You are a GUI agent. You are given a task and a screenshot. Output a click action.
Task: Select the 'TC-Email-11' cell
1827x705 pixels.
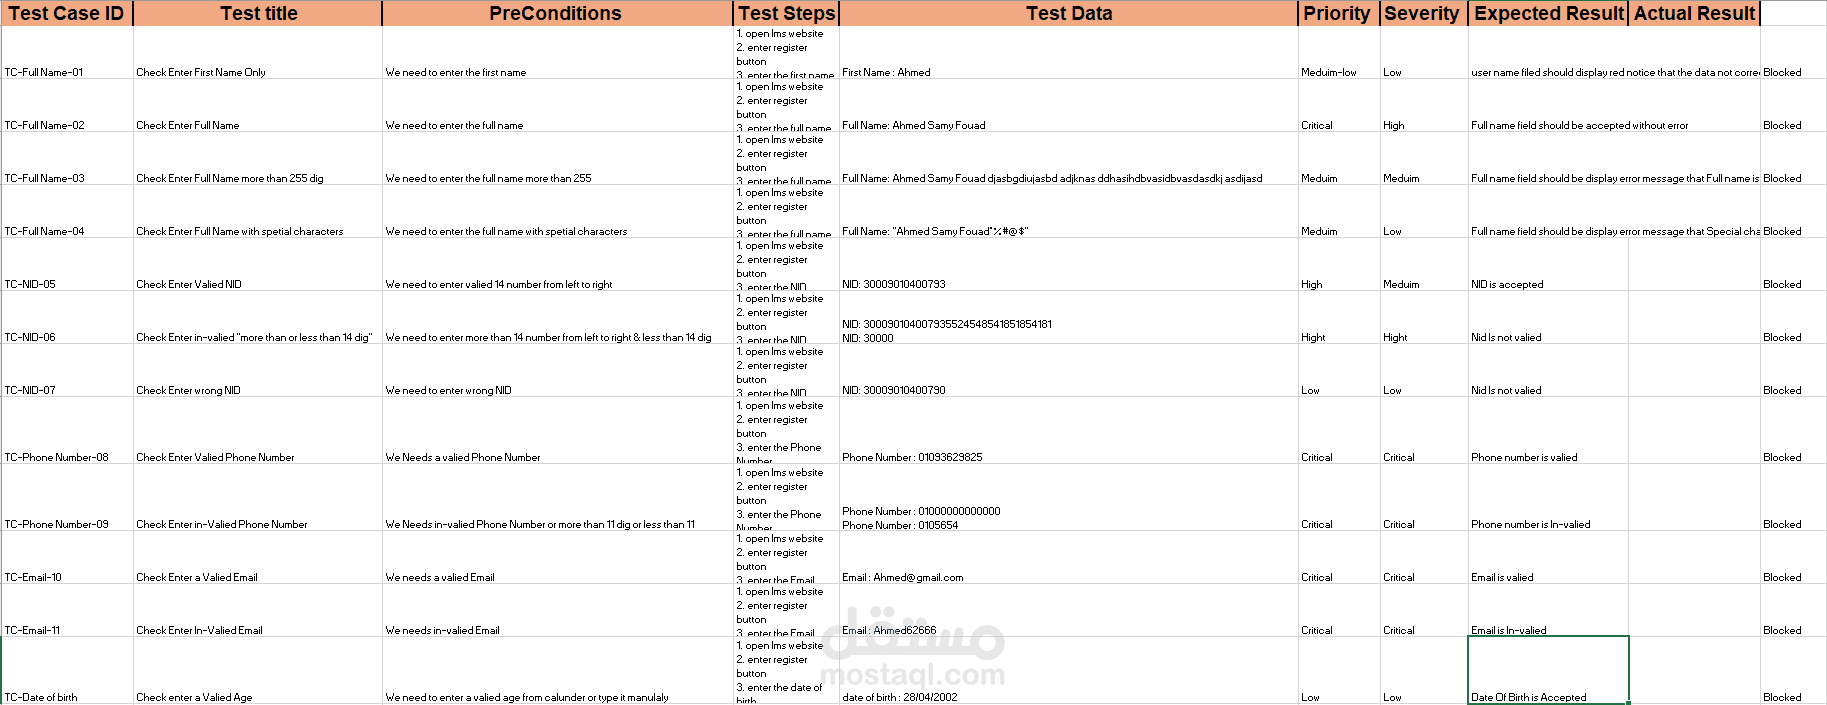[67, 611]
